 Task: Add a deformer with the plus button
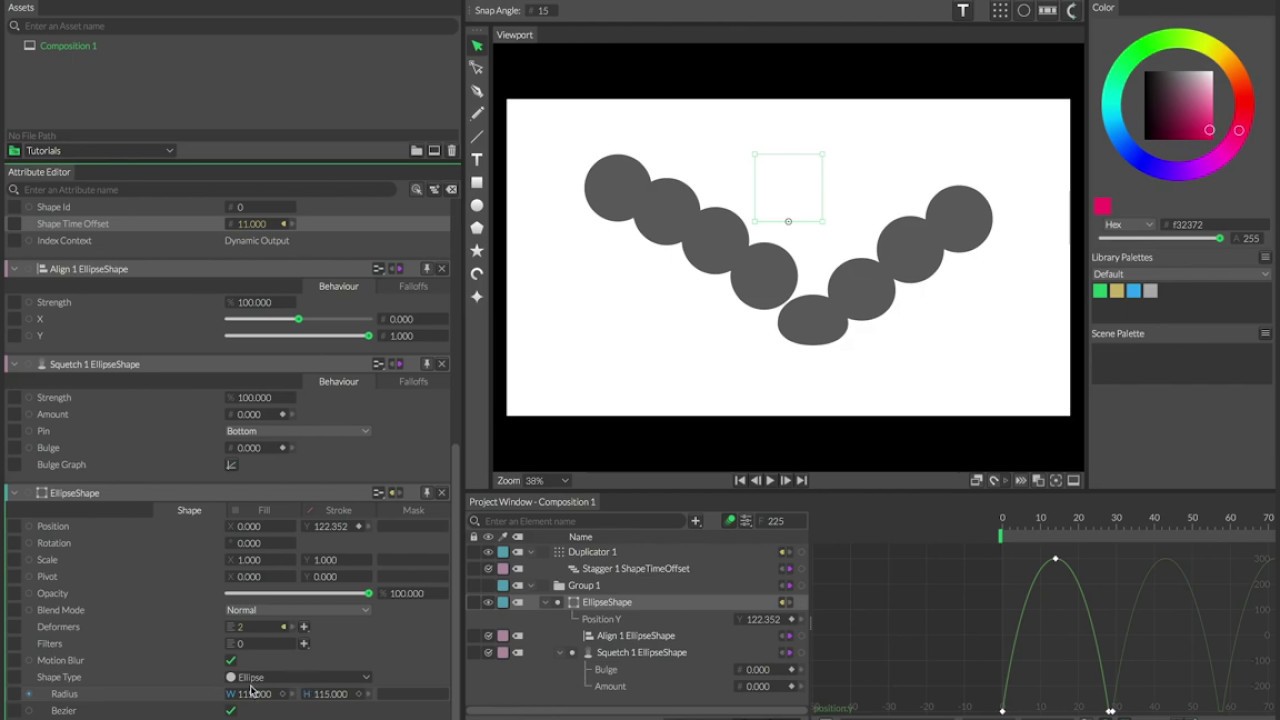tap(304, 627)
